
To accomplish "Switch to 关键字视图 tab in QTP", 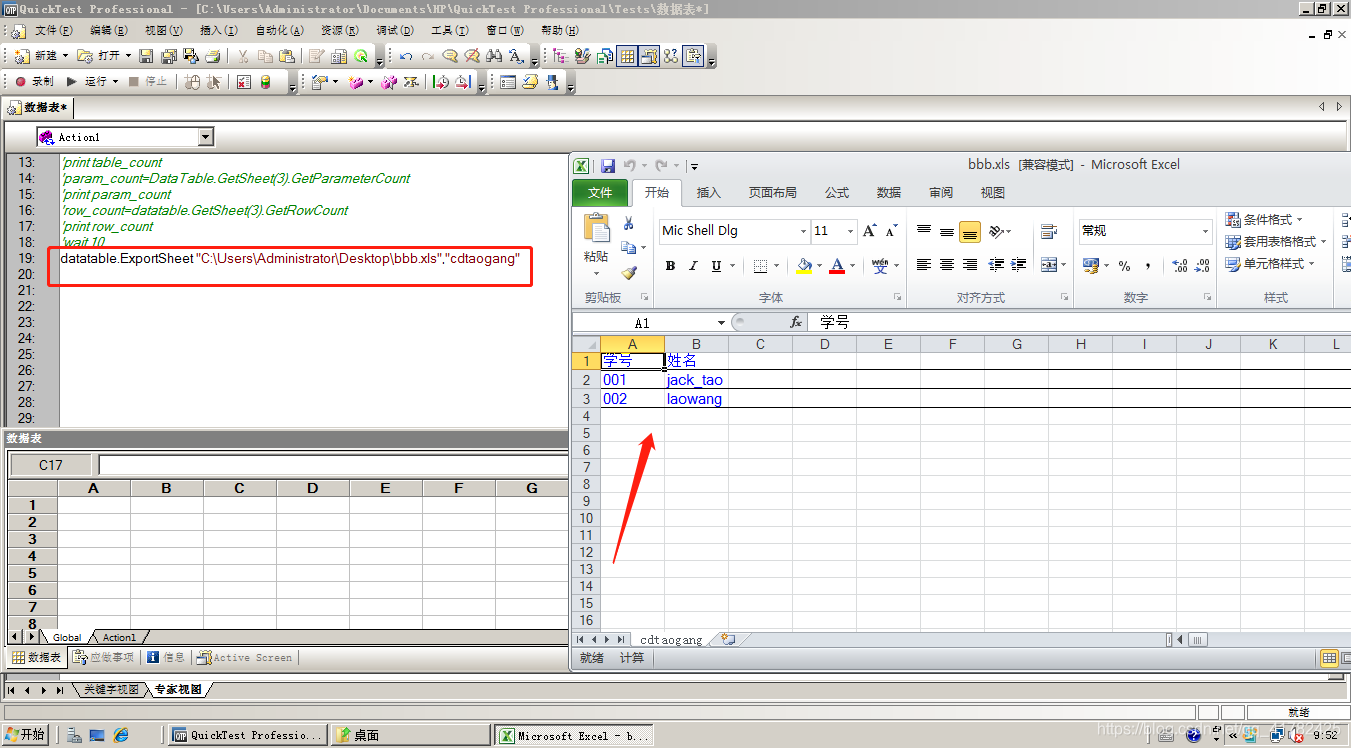I will (111, 690).
